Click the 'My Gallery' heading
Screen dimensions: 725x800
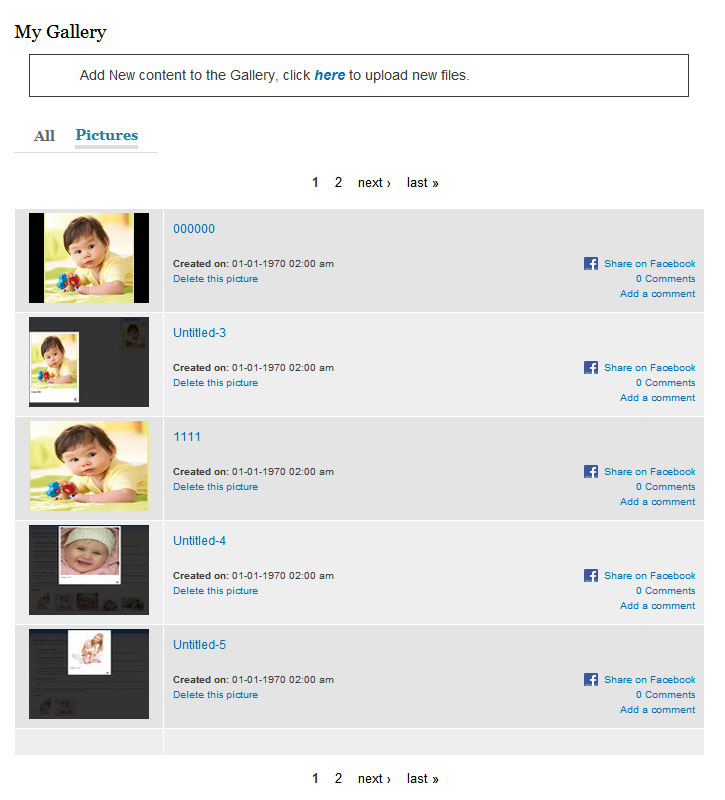pos(60,32)
